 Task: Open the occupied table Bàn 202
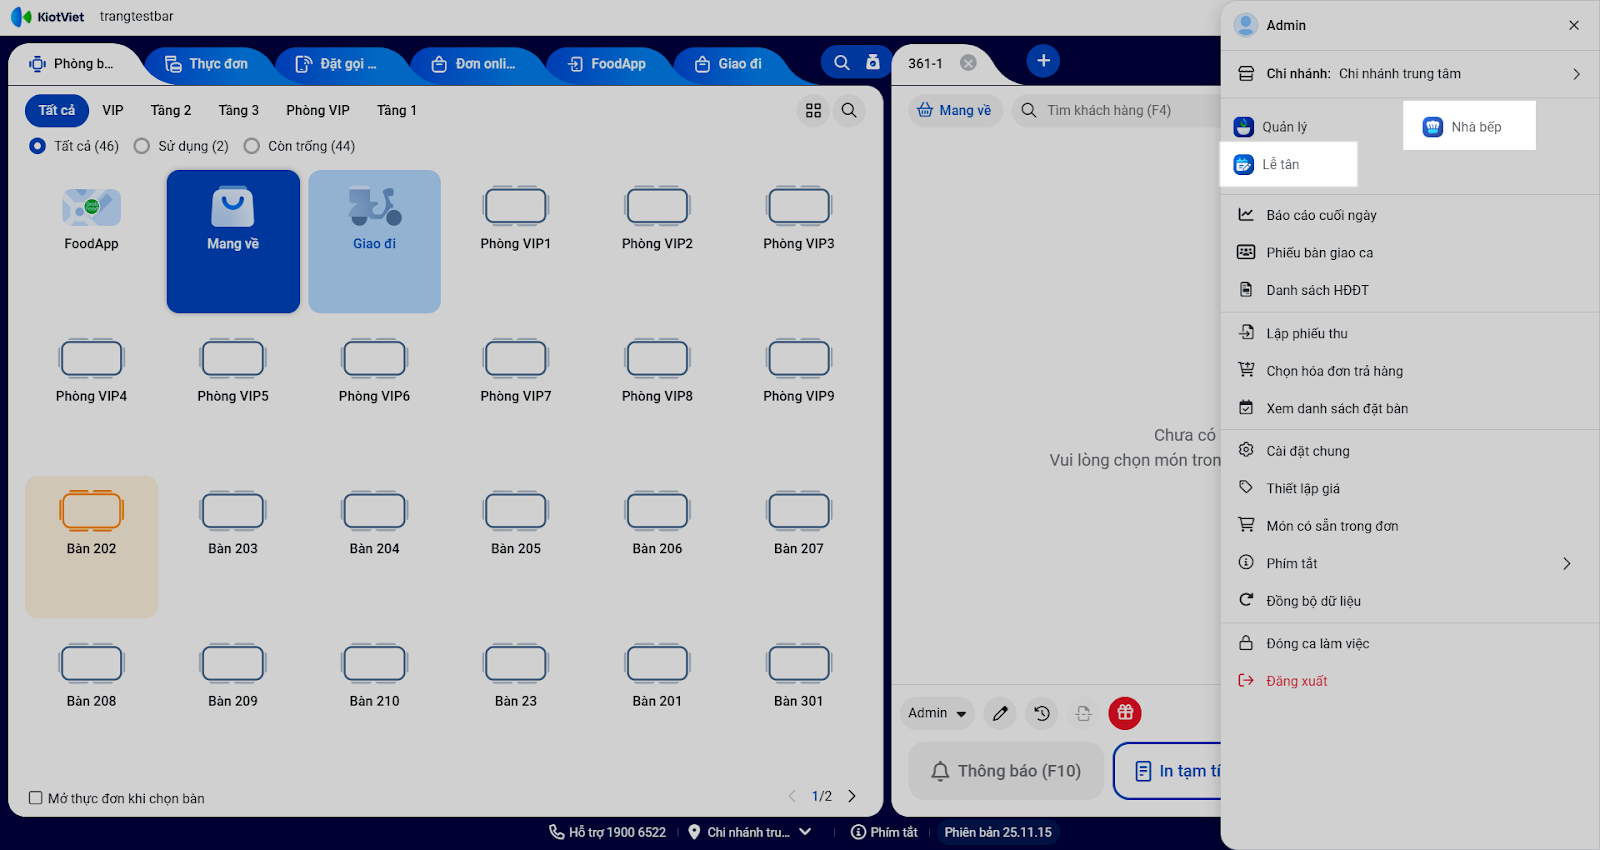click(91, 546)
